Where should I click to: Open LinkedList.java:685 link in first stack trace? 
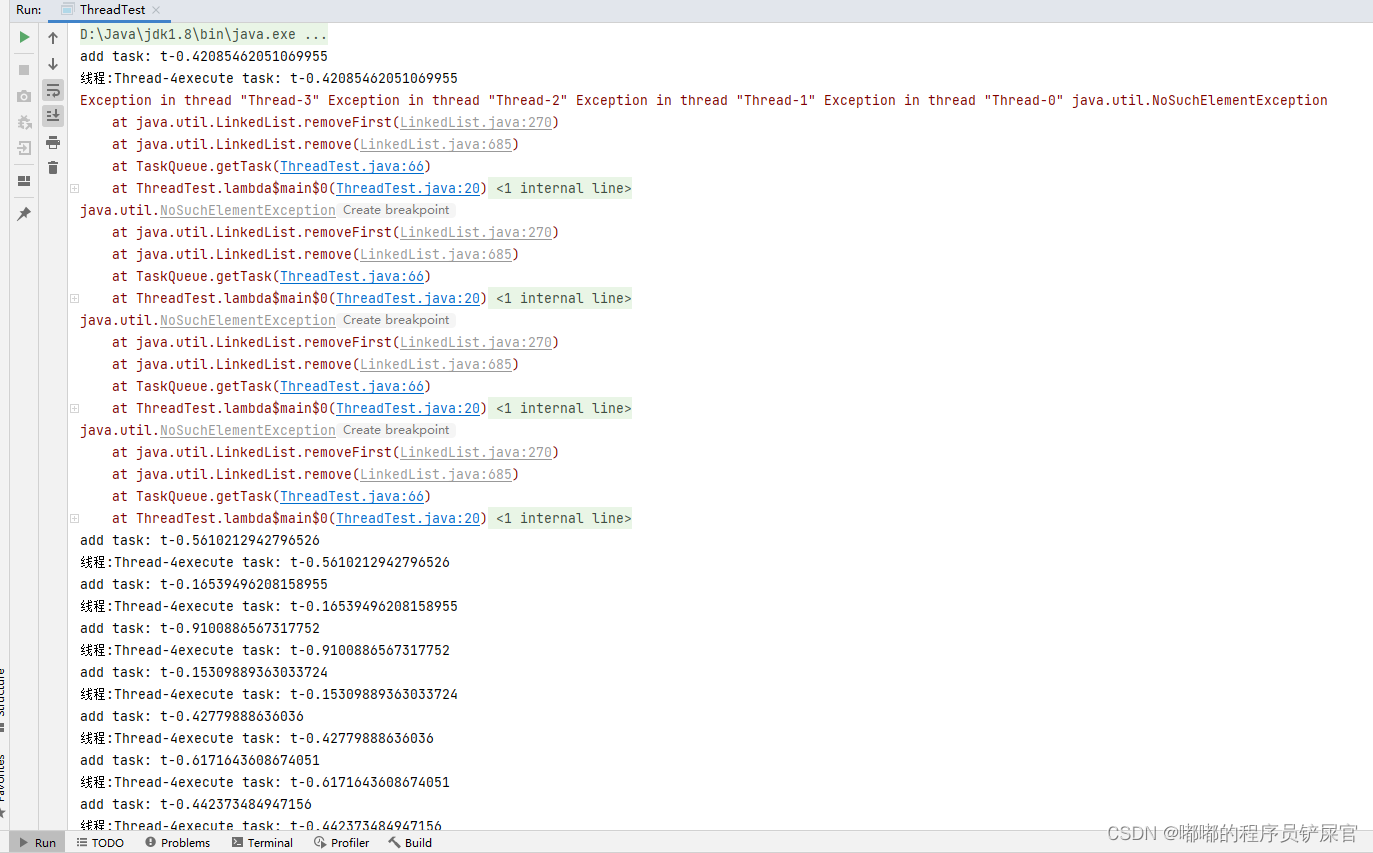[x=435, y=144]
